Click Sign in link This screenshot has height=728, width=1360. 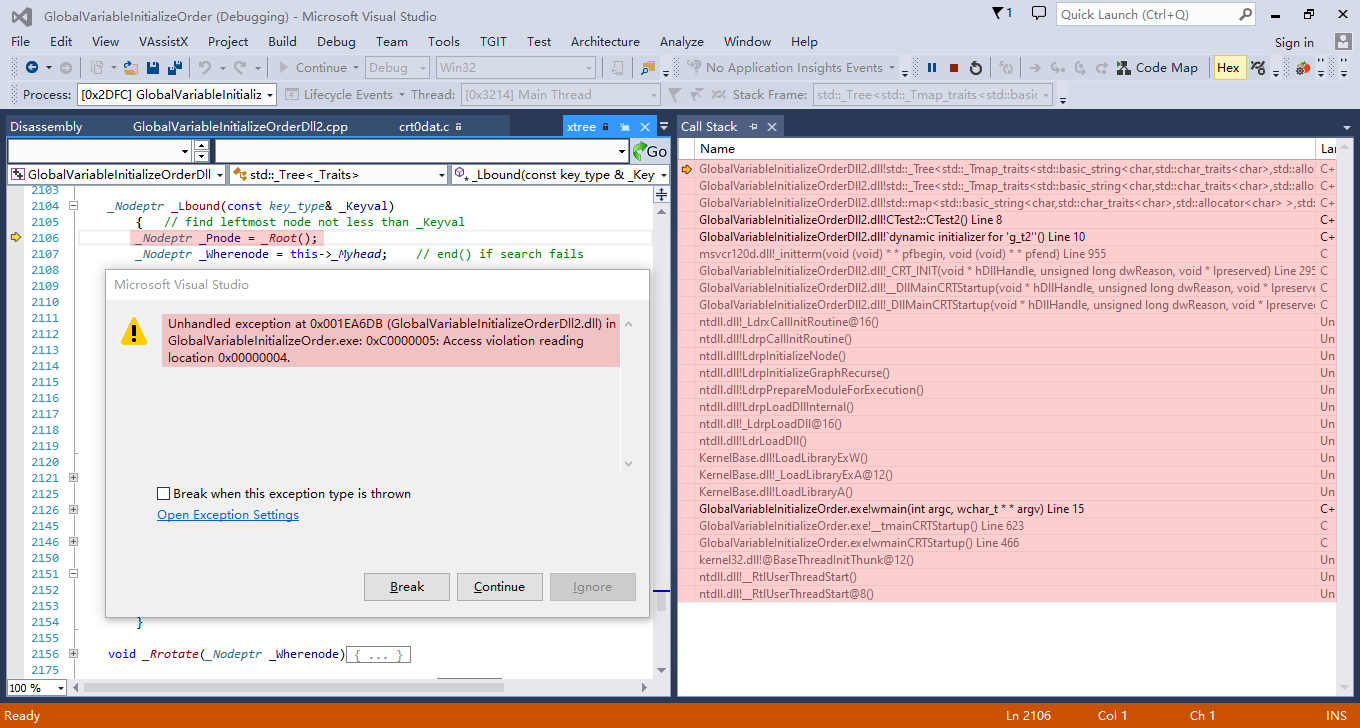pyautogui.click(x=1294, y=42)
